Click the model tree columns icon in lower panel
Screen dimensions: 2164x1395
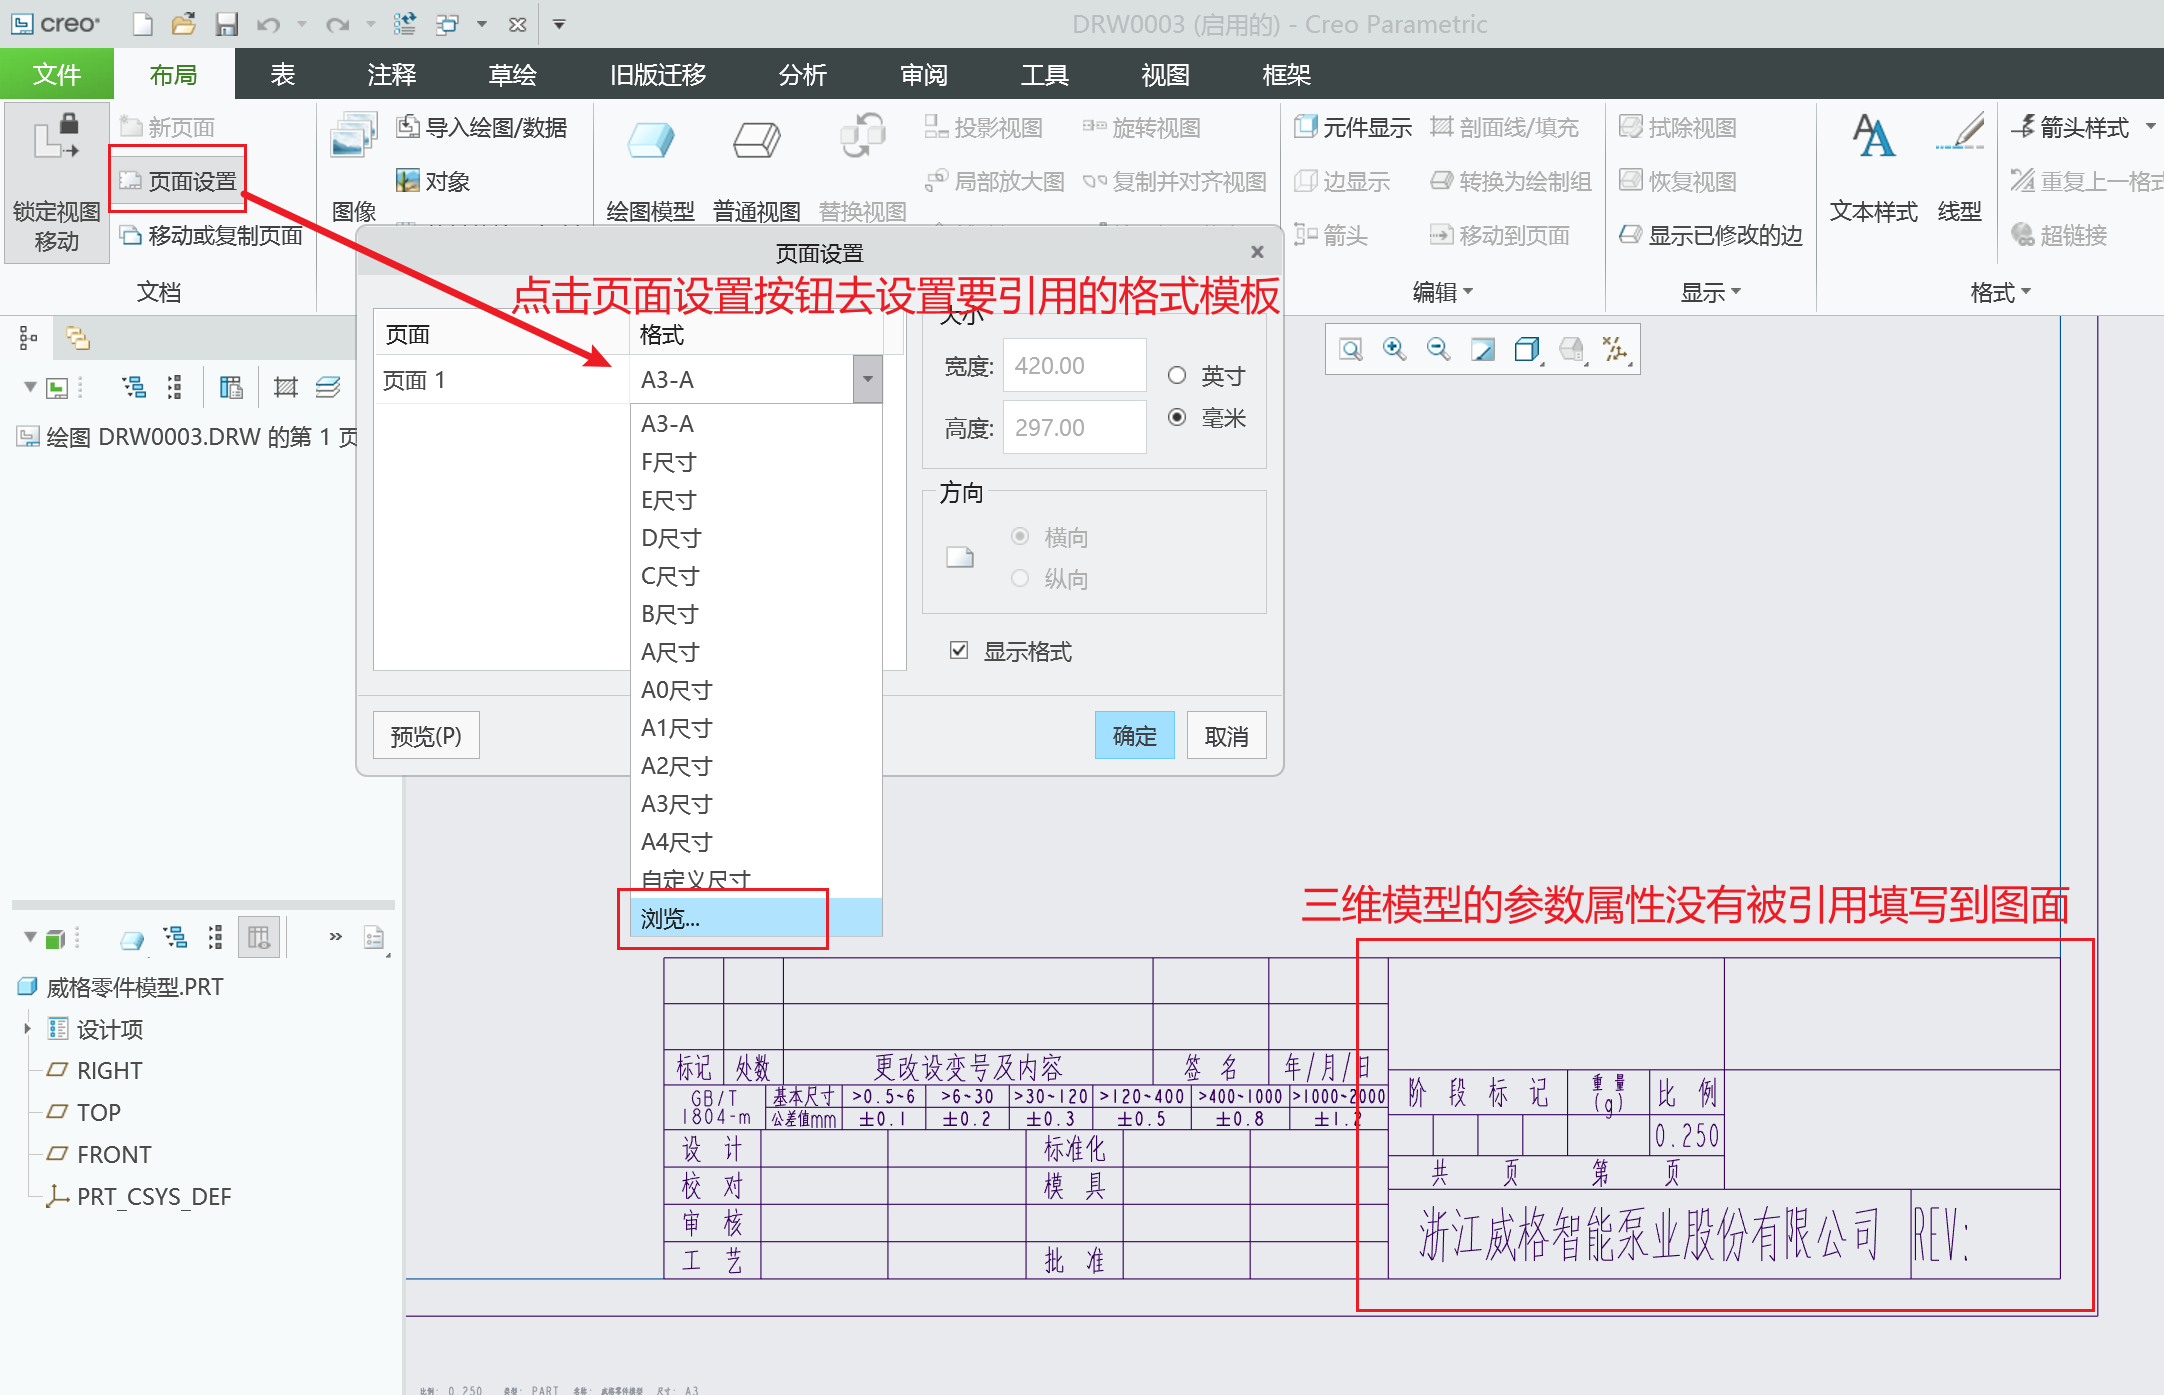(259, 937)
